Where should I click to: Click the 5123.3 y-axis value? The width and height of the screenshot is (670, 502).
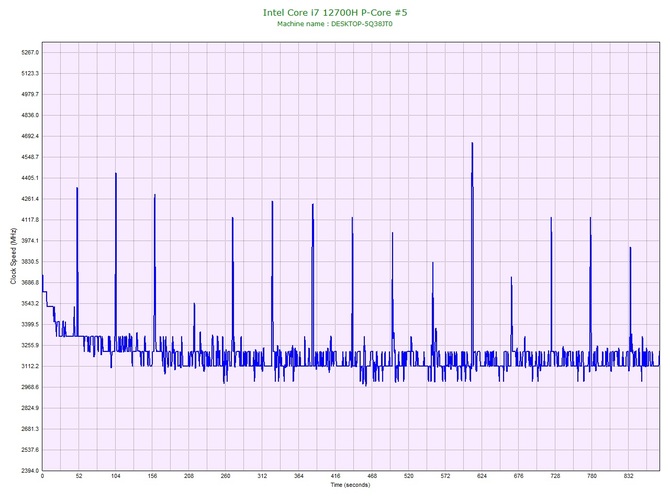click(x=30, y=73)
